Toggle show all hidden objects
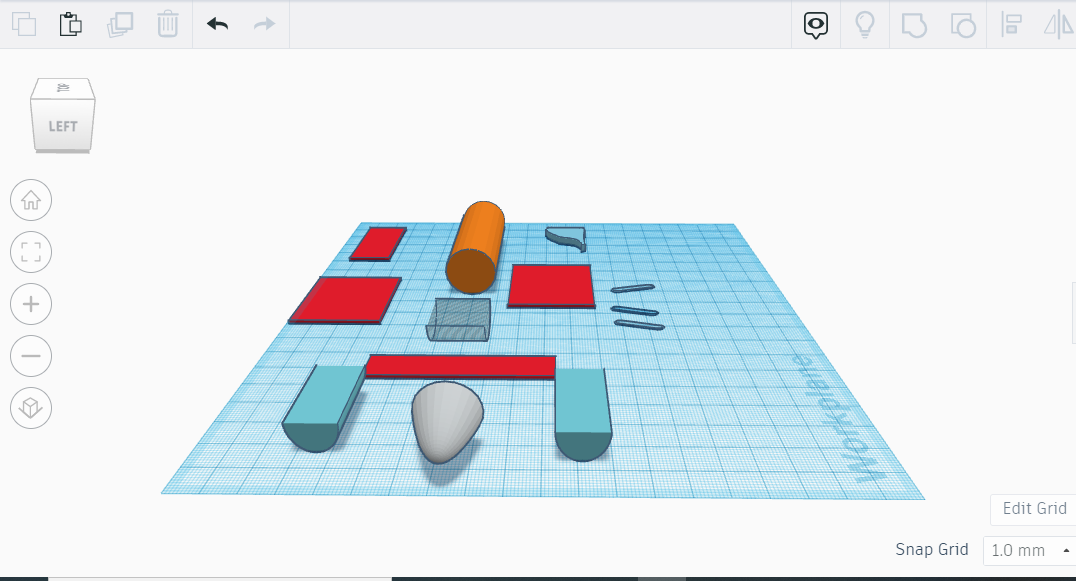The width and height of the screenshot is (1076, 581). 815,24
